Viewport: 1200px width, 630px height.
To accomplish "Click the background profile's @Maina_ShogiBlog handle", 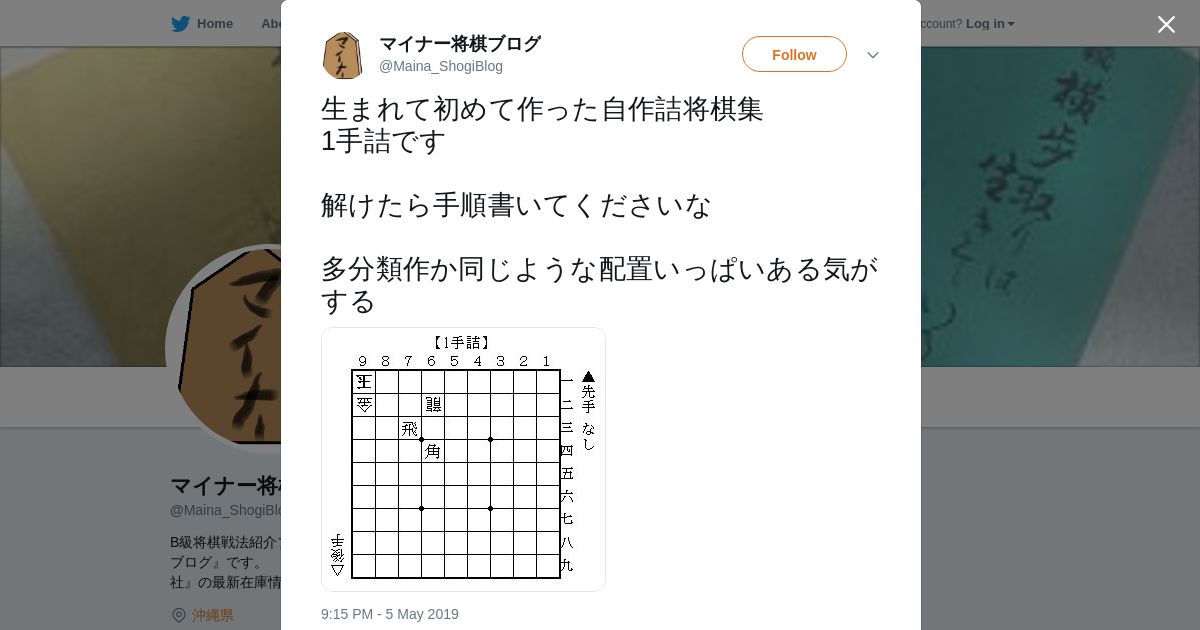I will click(225, 510).
